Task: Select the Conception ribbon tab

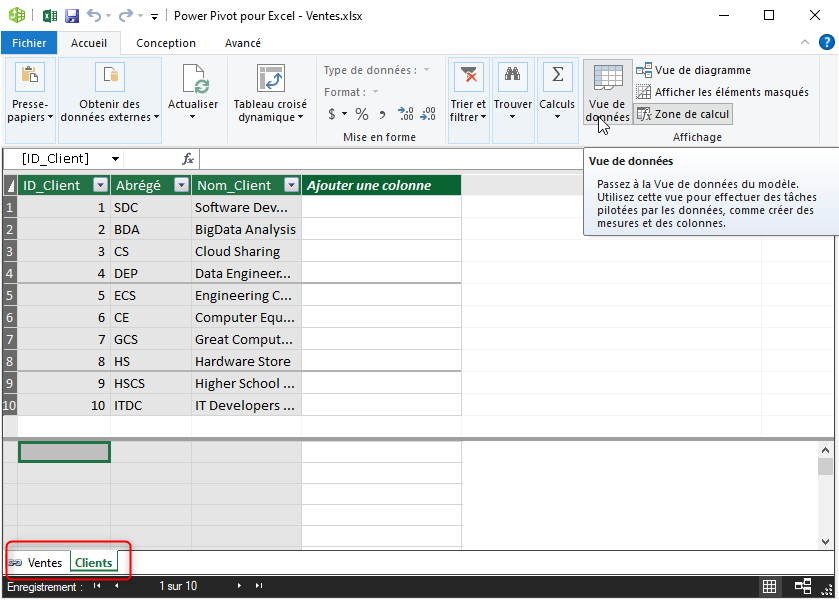Action: point(166,43)
